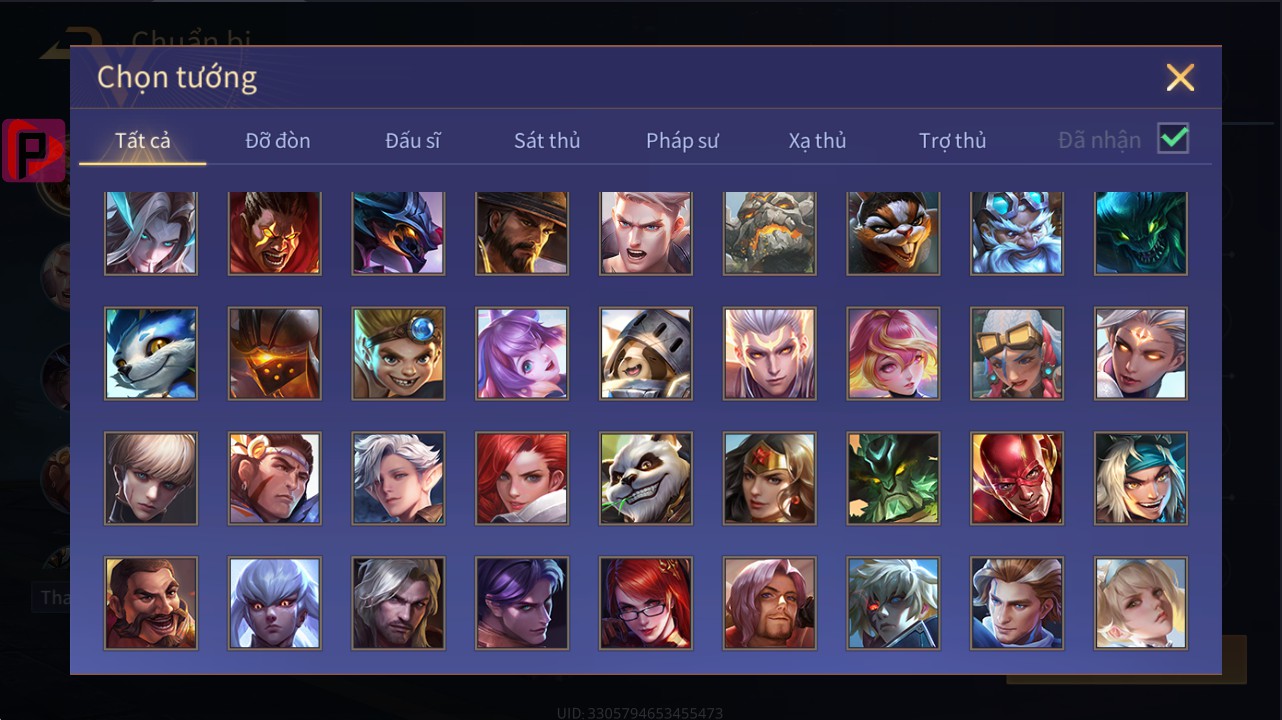Close the Chọn tướng dialog
Image resolution: width=1282 pixels, height=720 pixels.
1180,77
